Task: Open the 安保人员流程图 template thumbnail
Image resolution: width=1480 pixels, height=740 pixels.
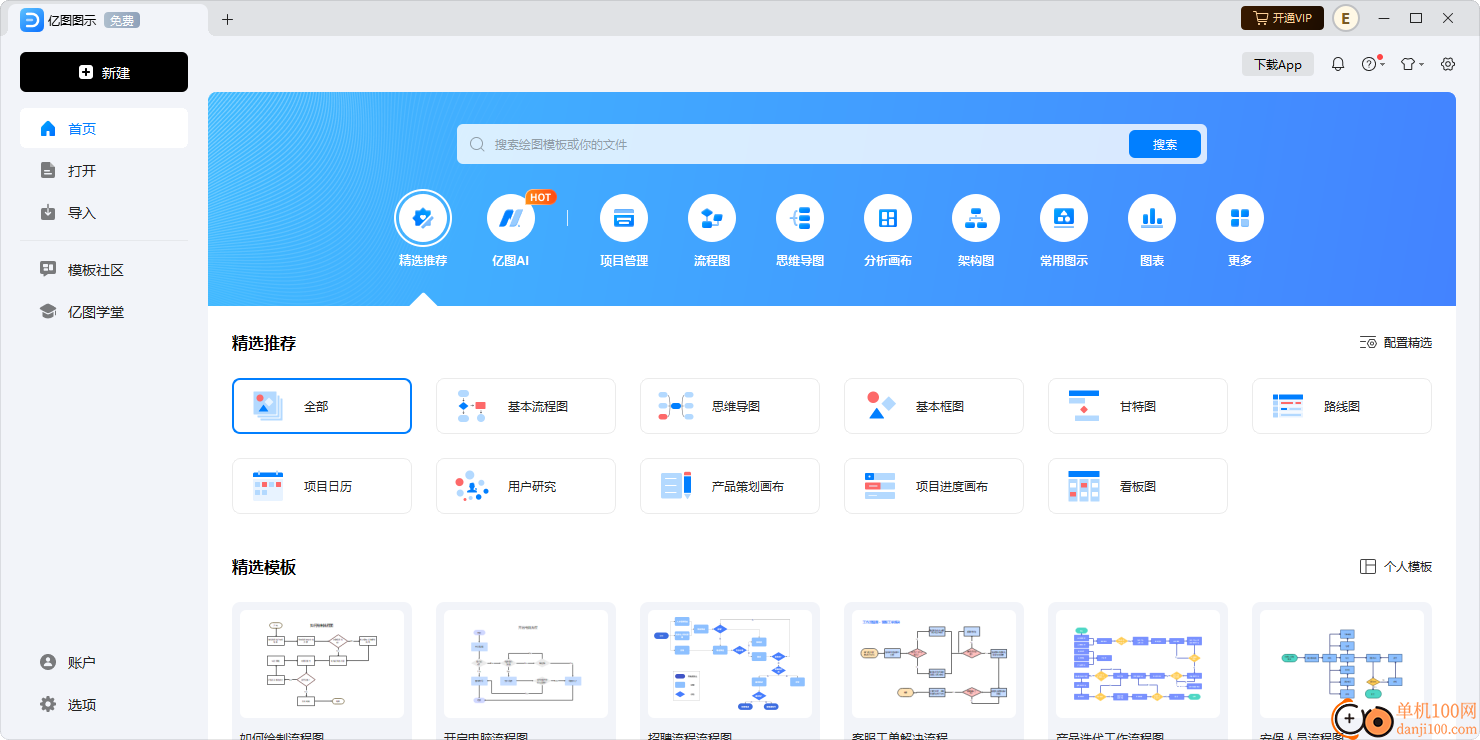Action: click(1342, 664)
